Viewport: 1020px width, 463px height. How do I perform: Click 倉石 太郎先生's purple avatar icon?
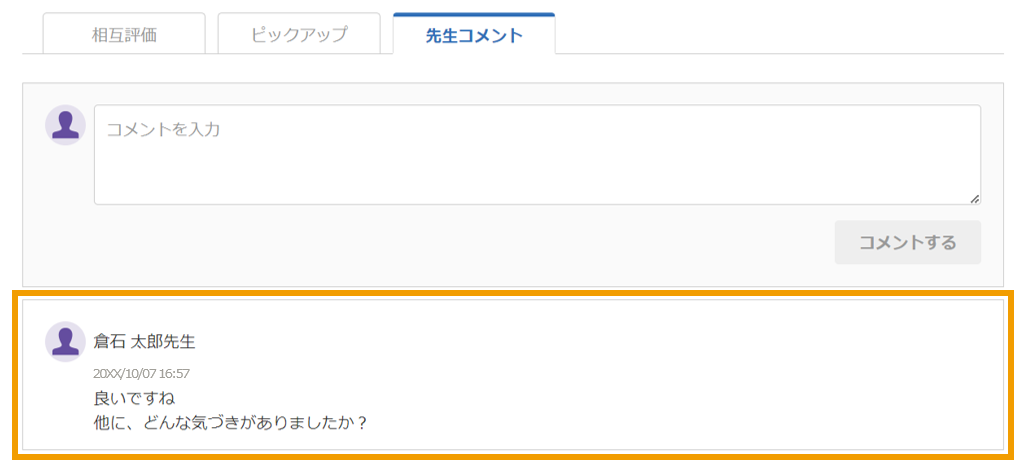65,341
